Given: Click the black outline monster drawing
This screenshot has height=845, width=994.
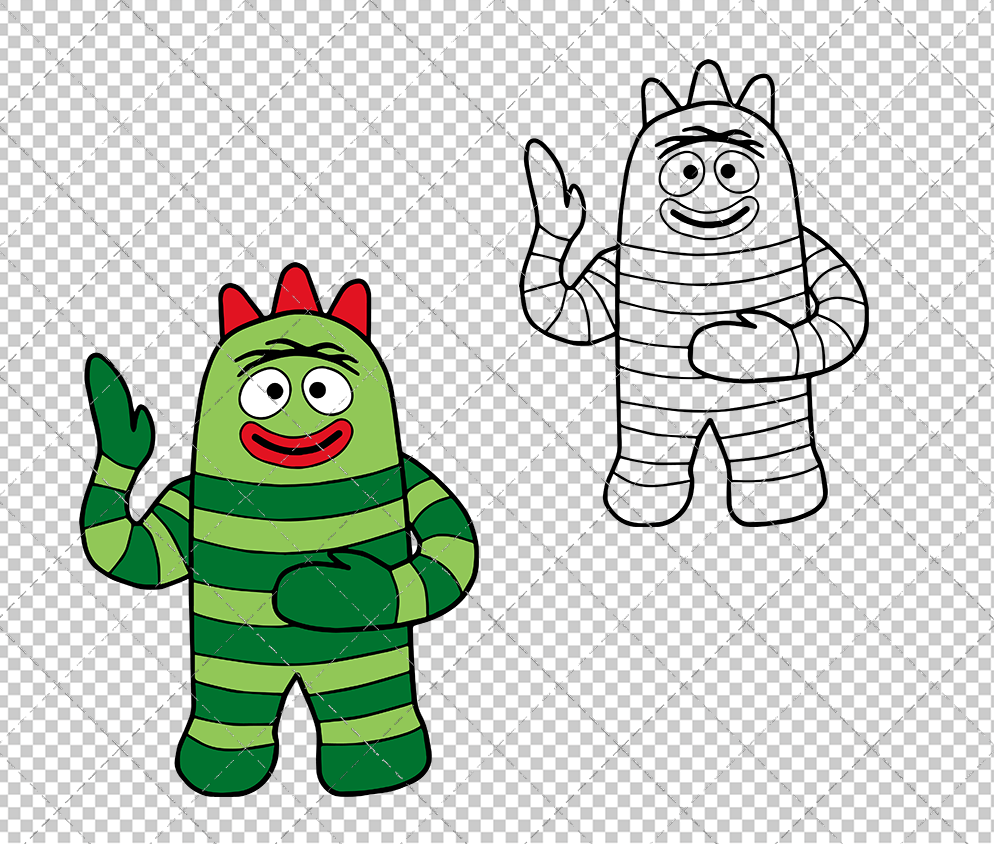Looking at the screenshot, I should 694,293.
